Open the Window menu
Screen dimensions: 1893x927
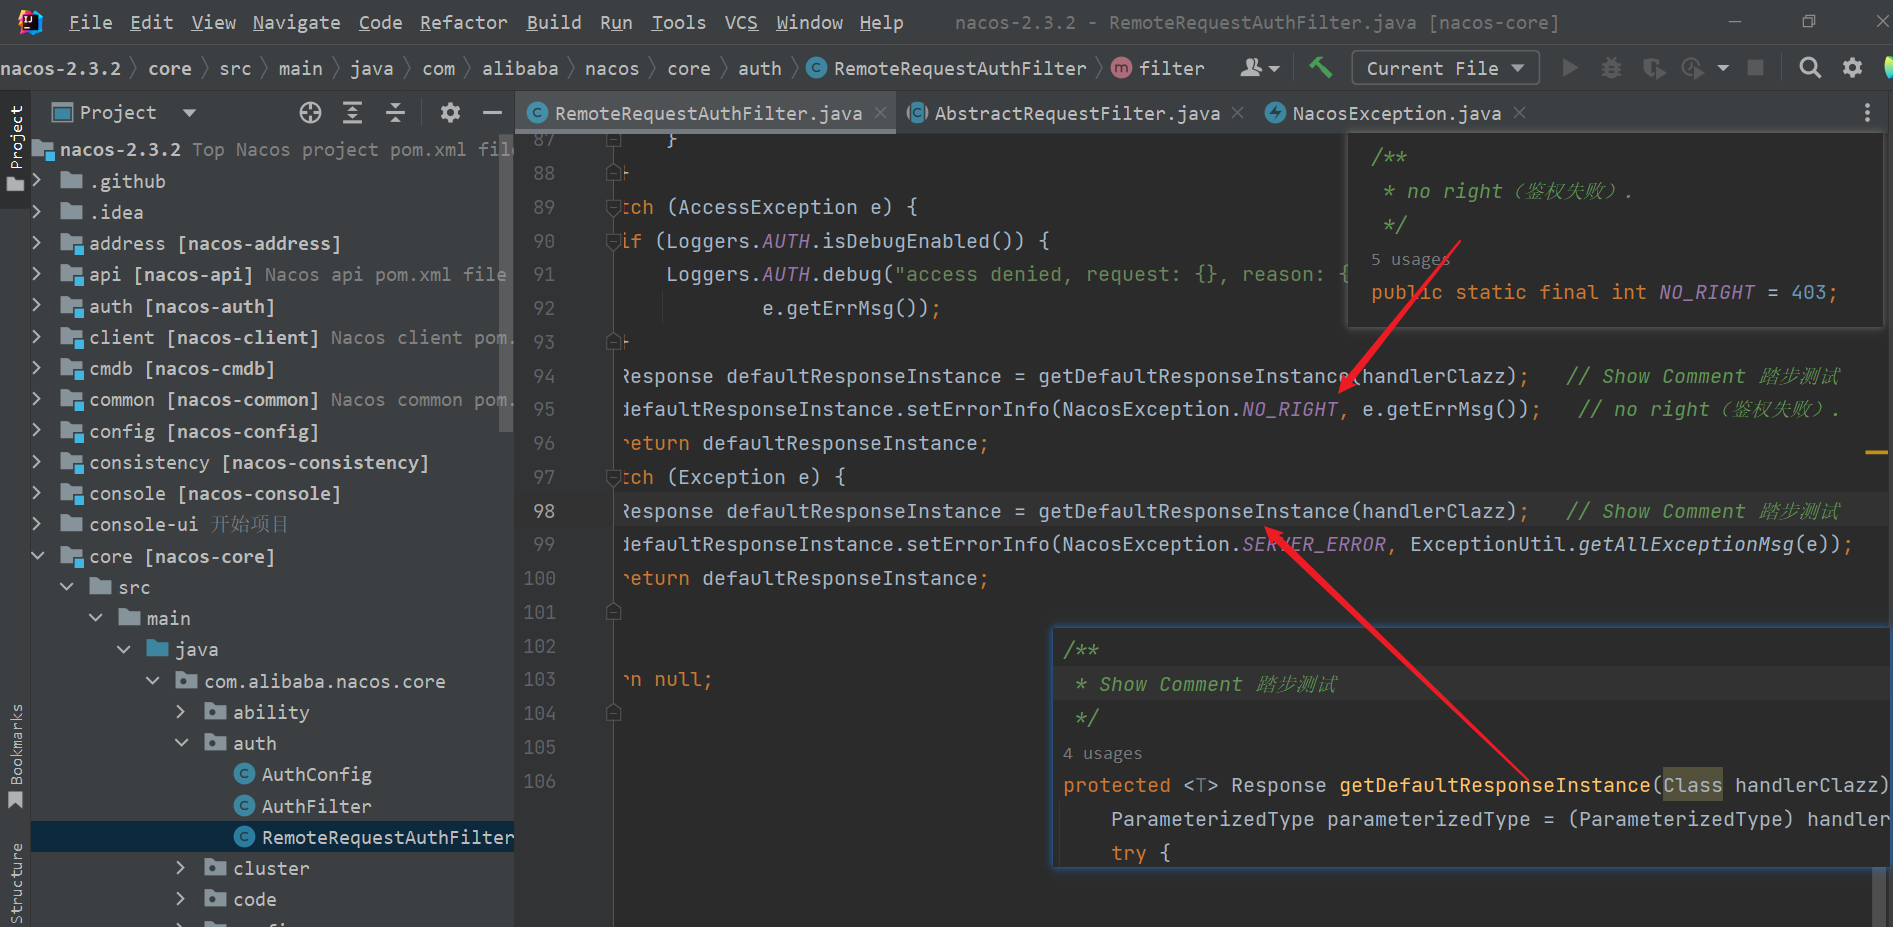tap(809, 22)
